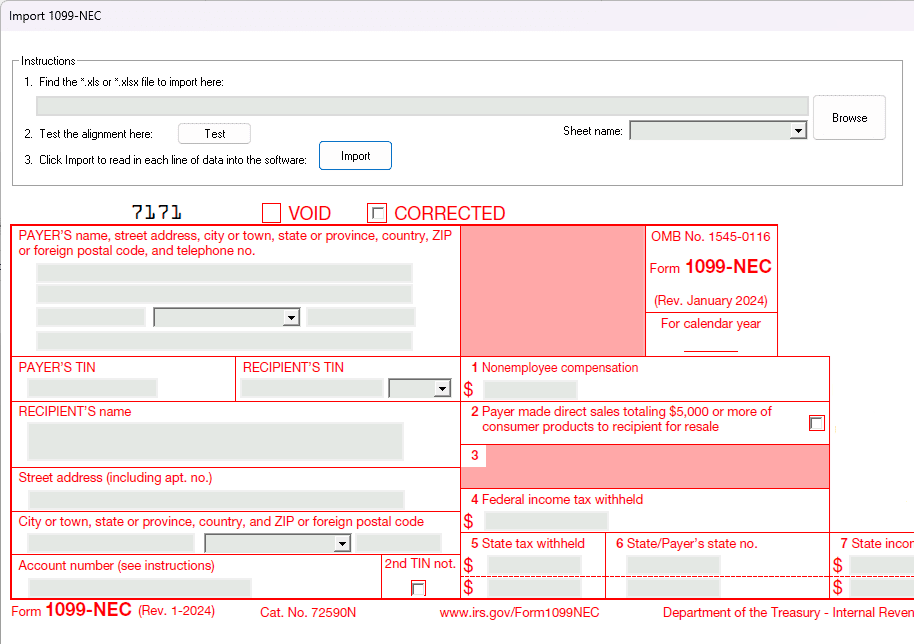Viewport: 914px width, 644px height.
Task: Click the Test alignment button
Action: click(x=214, y=134)
